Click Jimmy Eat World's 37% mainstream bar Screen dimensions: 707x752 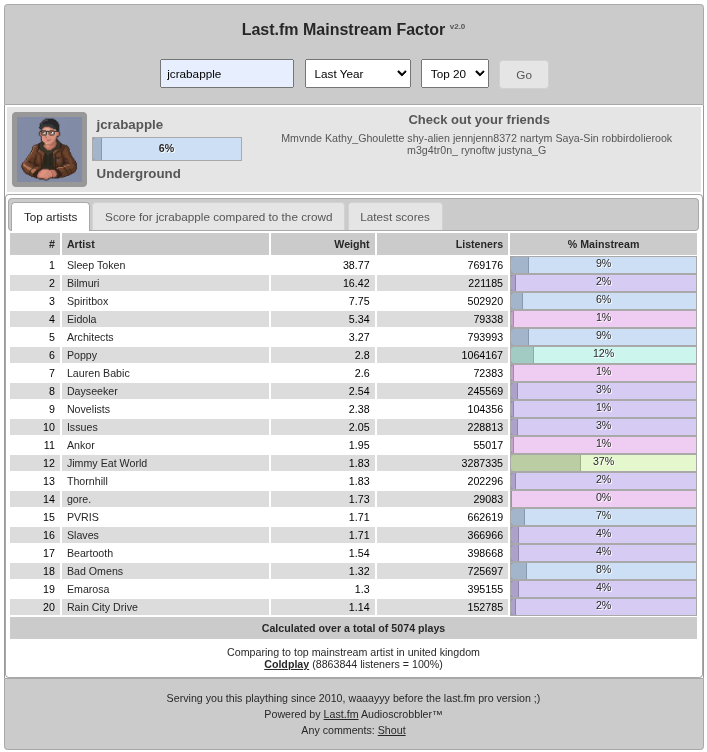coord(603,463)
